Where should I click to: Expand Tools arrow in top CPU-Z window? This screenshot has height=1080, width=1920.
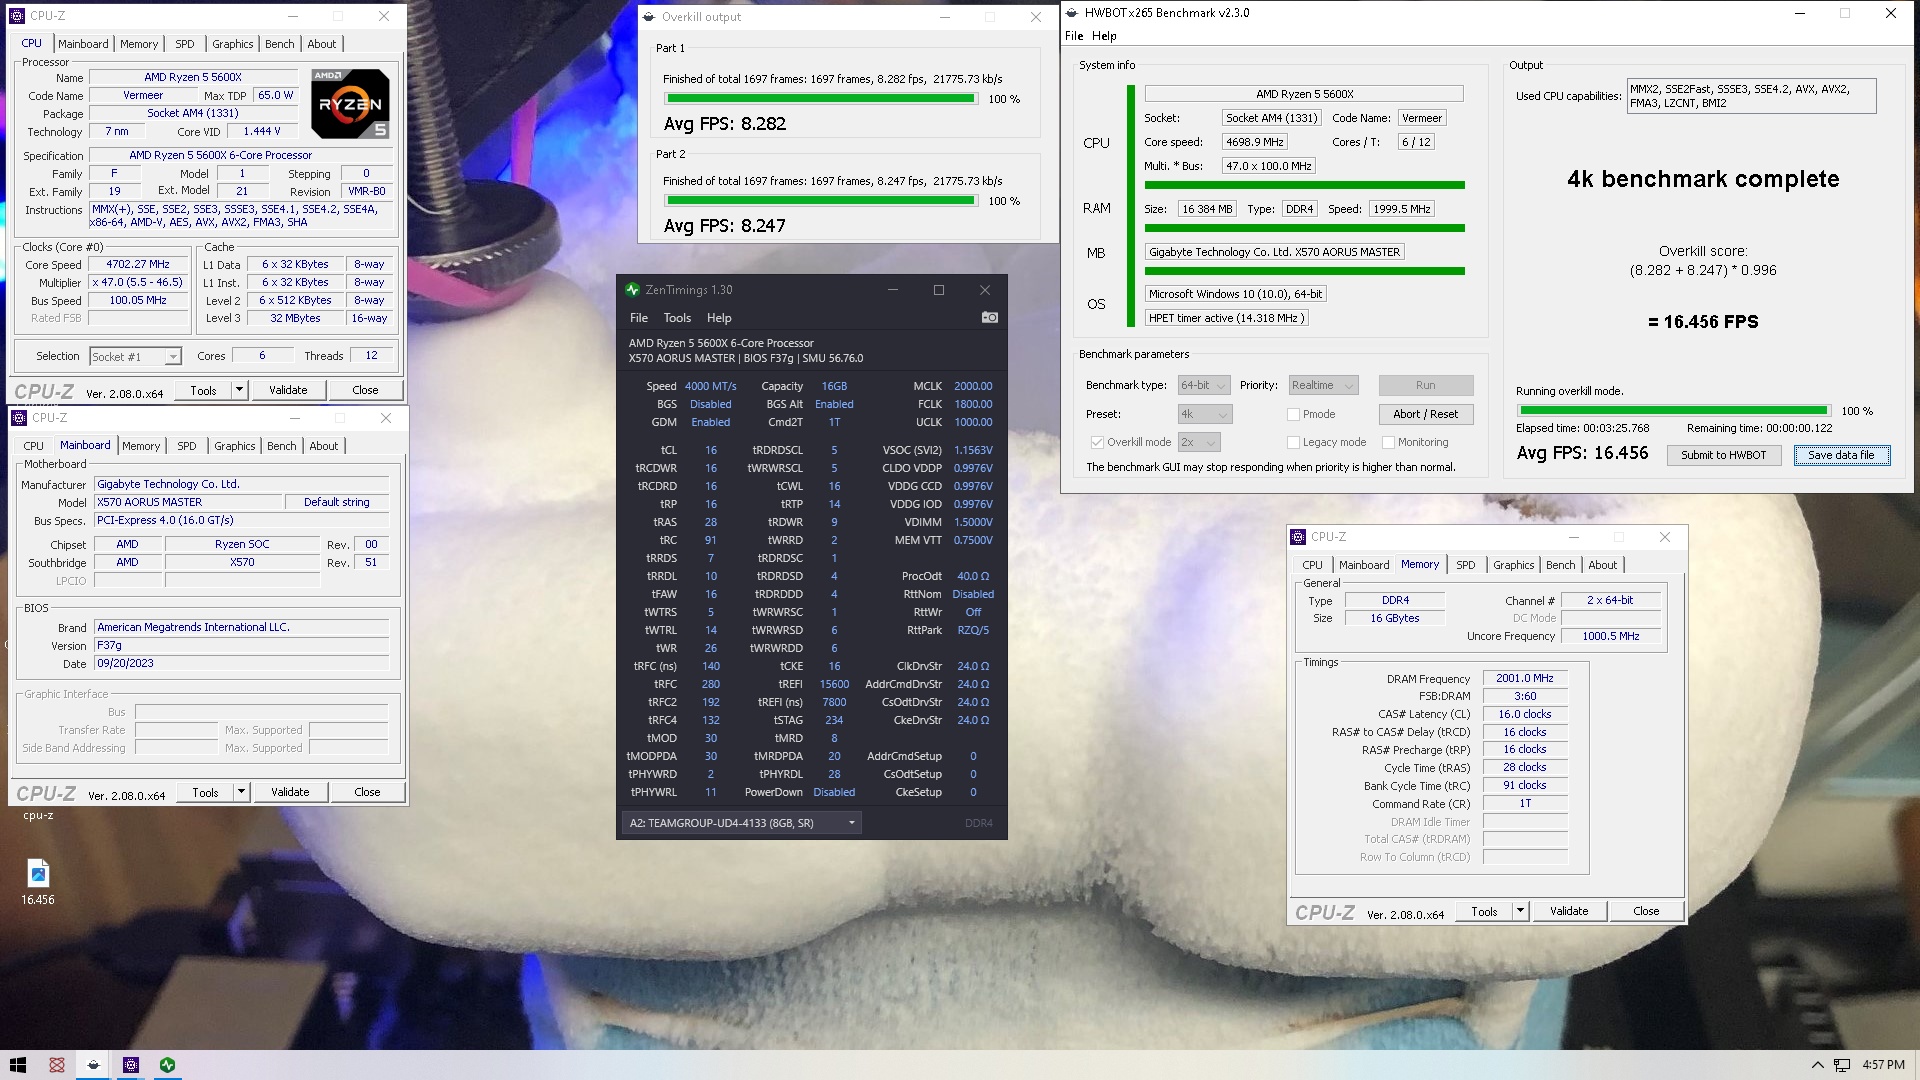pos(239,390)
